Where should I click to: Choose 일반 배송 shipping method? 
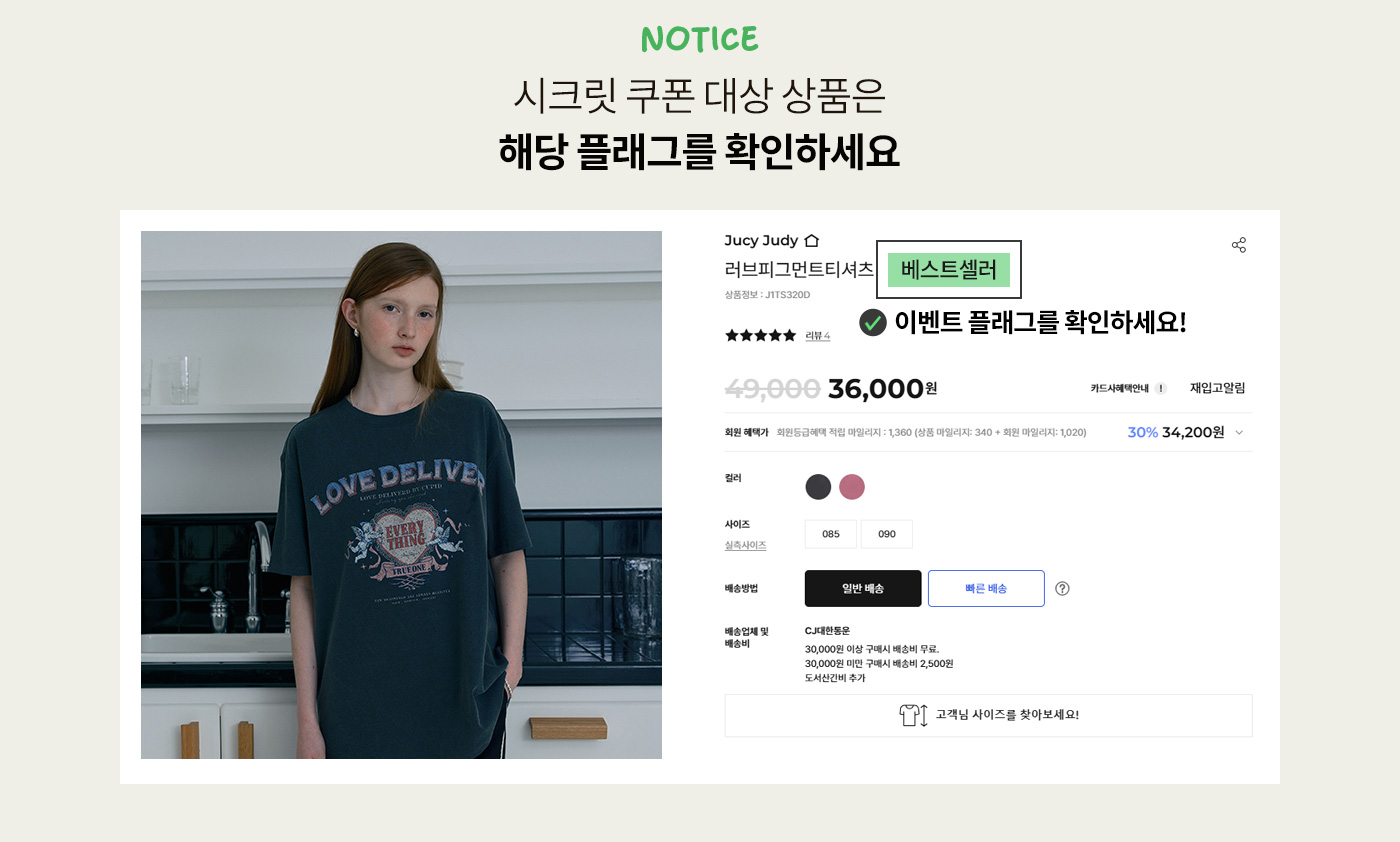(863, 588)
